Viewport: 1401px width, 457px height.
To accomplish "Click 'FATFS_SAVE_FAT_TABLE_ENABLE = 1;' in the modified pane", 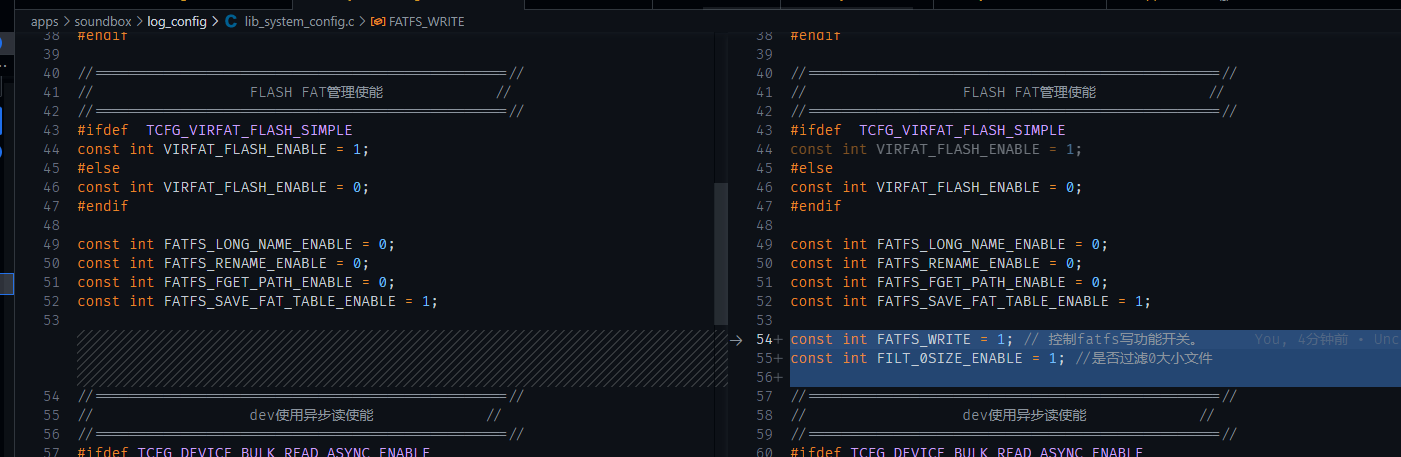I will pyautogui.click(x=1014, y=301).
